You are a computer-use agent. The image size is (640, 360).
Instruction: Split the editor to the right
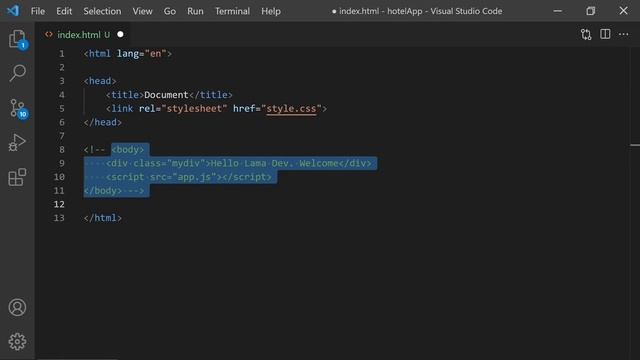[605, 34]
